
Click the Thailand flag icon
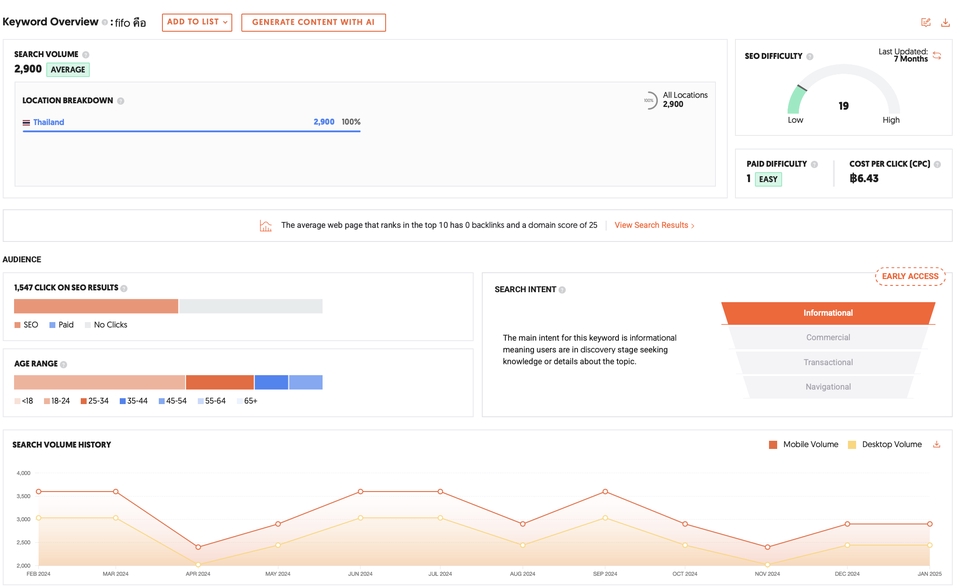tap(26, 122)
